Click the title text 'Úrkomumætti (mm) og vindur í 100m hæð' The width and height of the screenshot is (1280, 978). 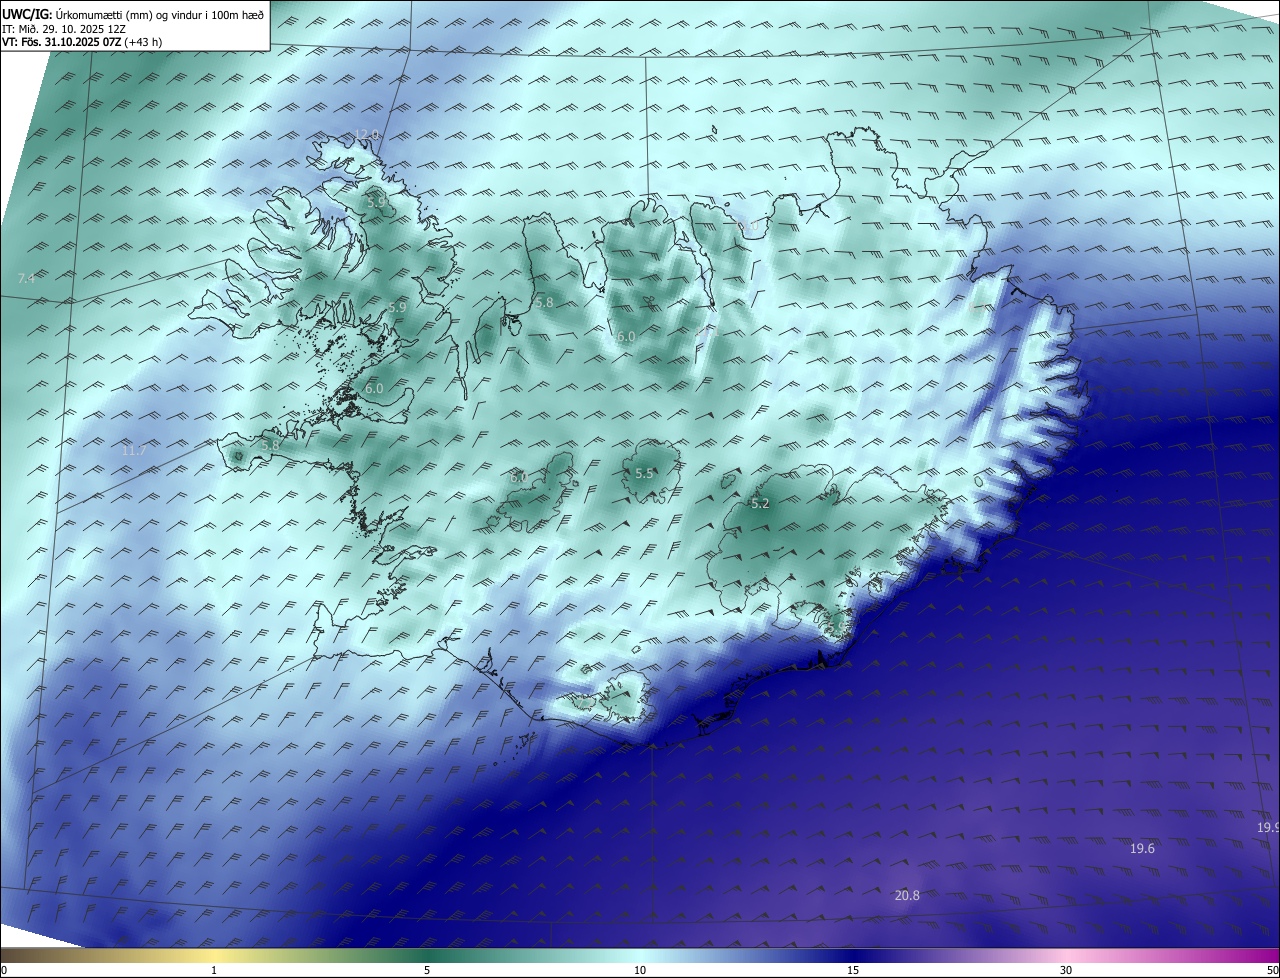159,14
